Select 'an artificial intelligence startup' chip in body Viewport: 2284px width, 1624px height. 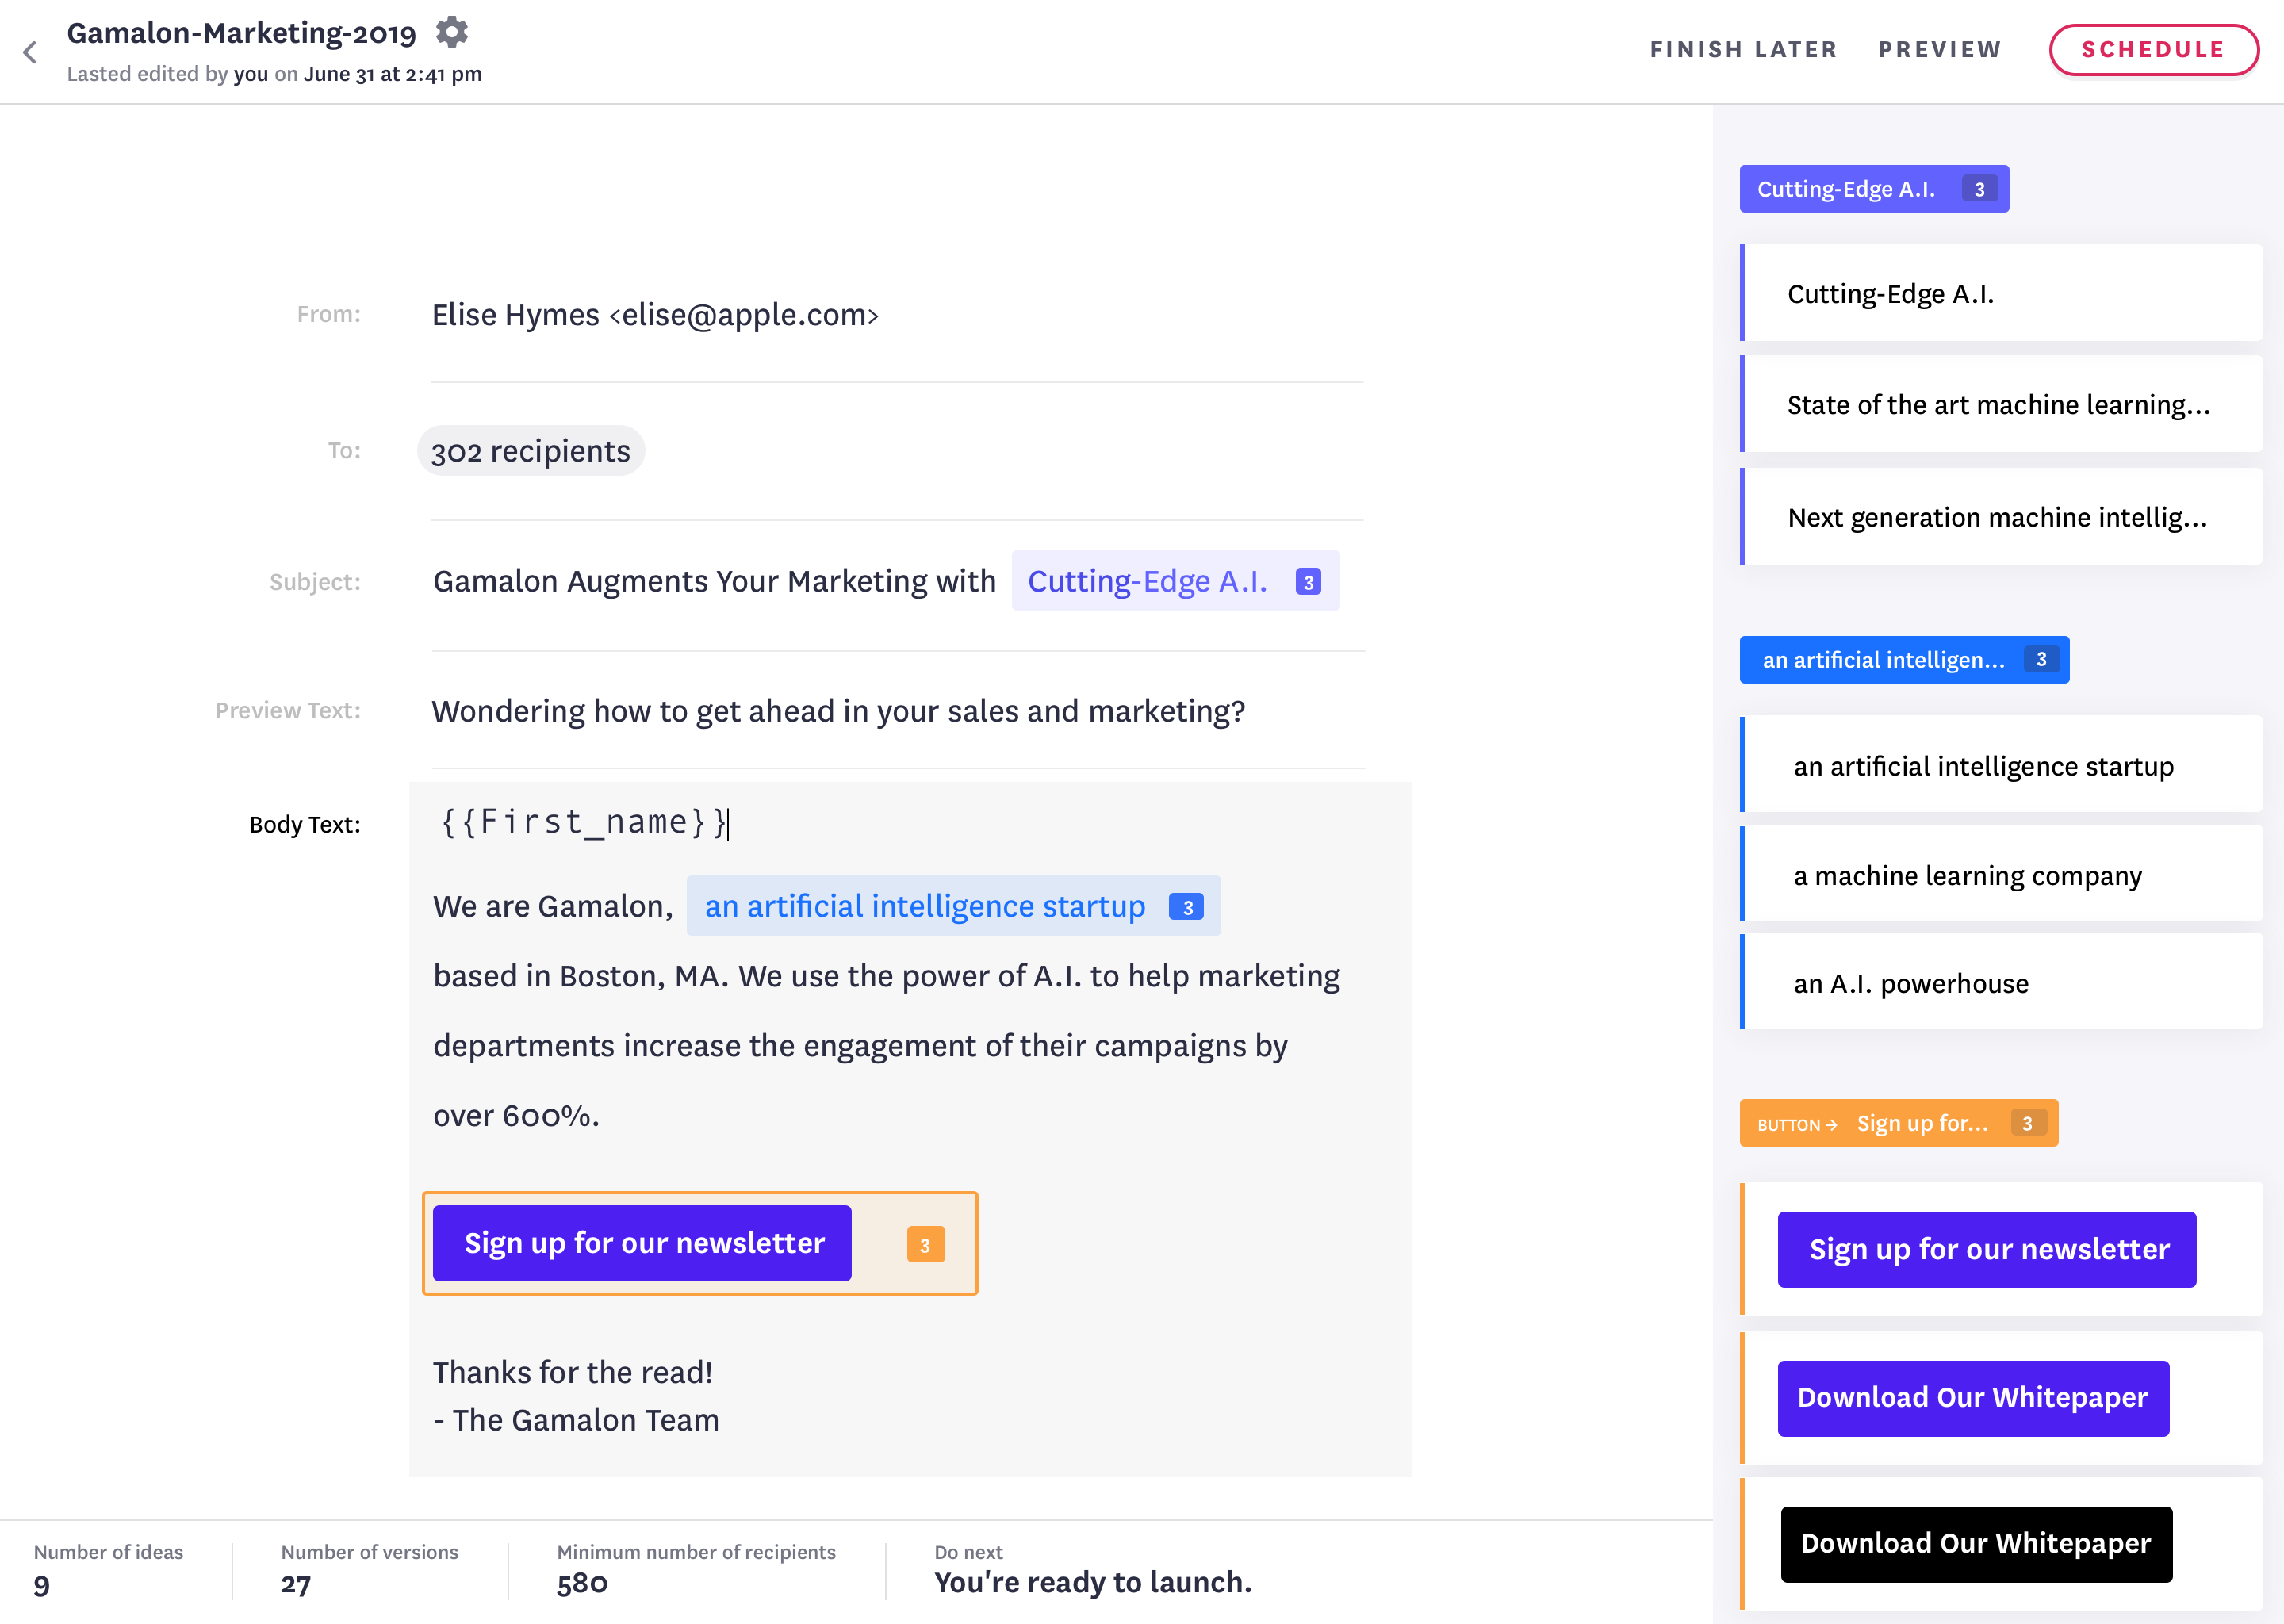click(x=953, y=906)
